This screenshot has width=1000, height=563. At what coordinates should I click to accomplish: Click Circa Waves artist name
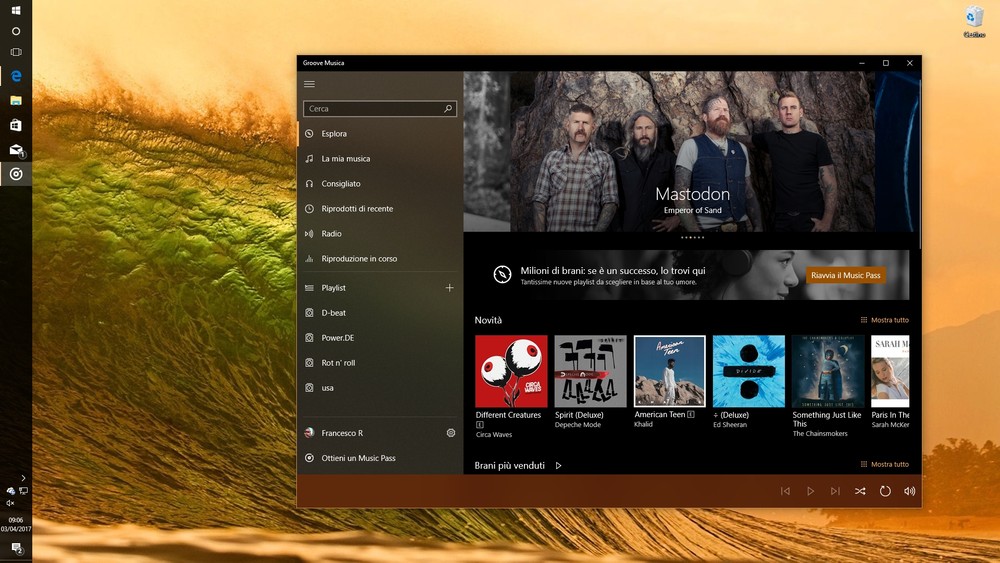pyautogui.click(x=494, y=435)
